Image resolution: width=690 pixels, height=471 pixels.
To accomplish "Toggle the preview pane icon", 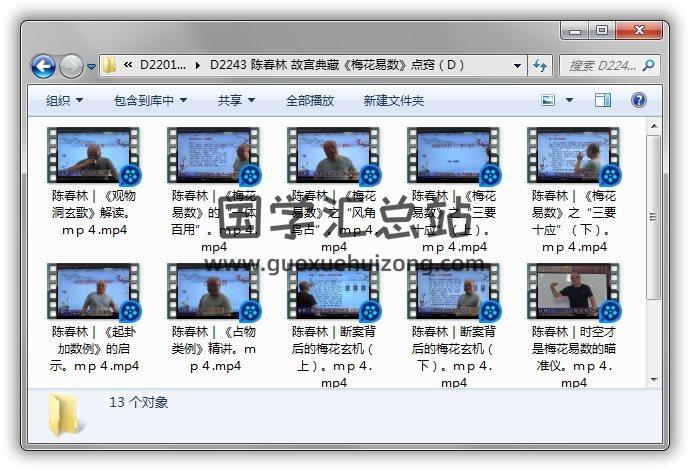I will click(x=602, y=100).
